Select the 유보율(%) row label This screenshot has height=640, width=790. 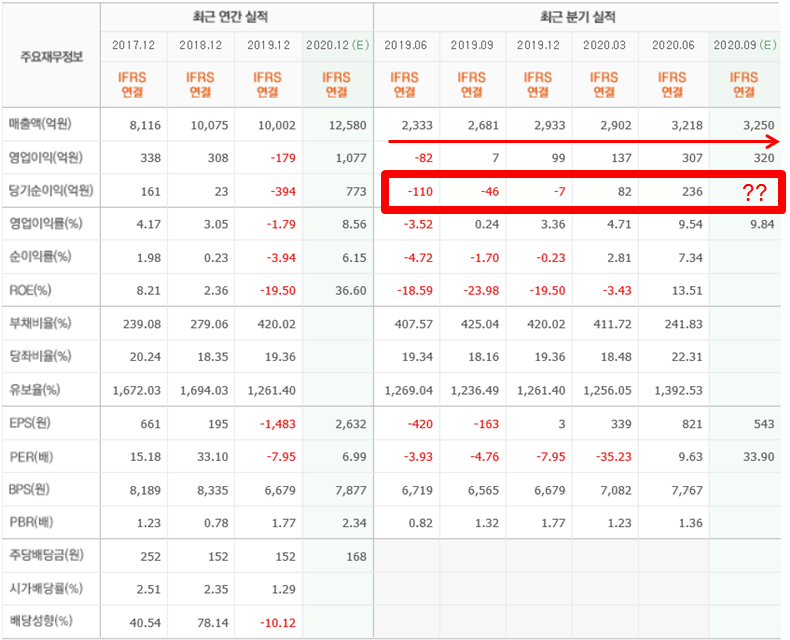[35, 390]
